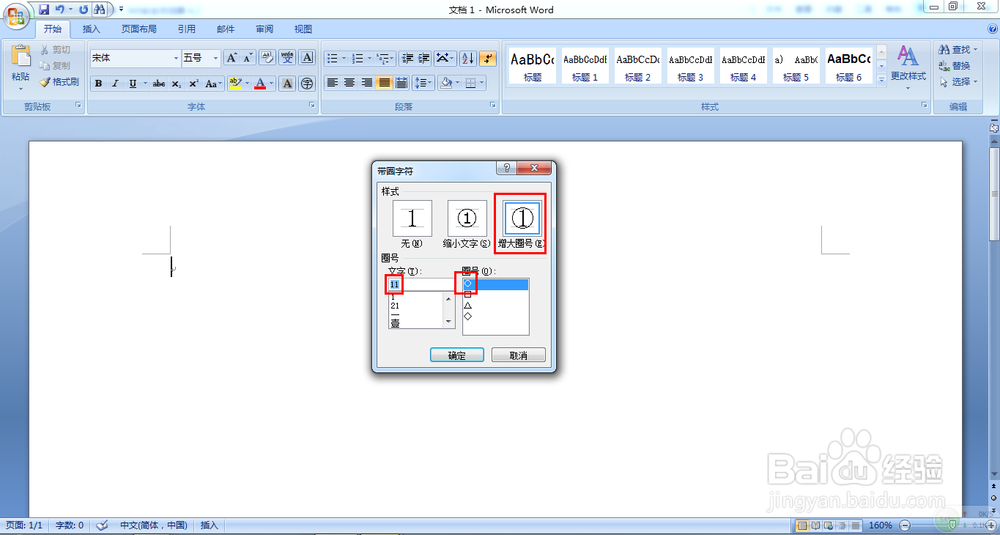Switch to the 视图 tab
The image size is (1000, 535).
pyautogui.click(x=303, y=29)
